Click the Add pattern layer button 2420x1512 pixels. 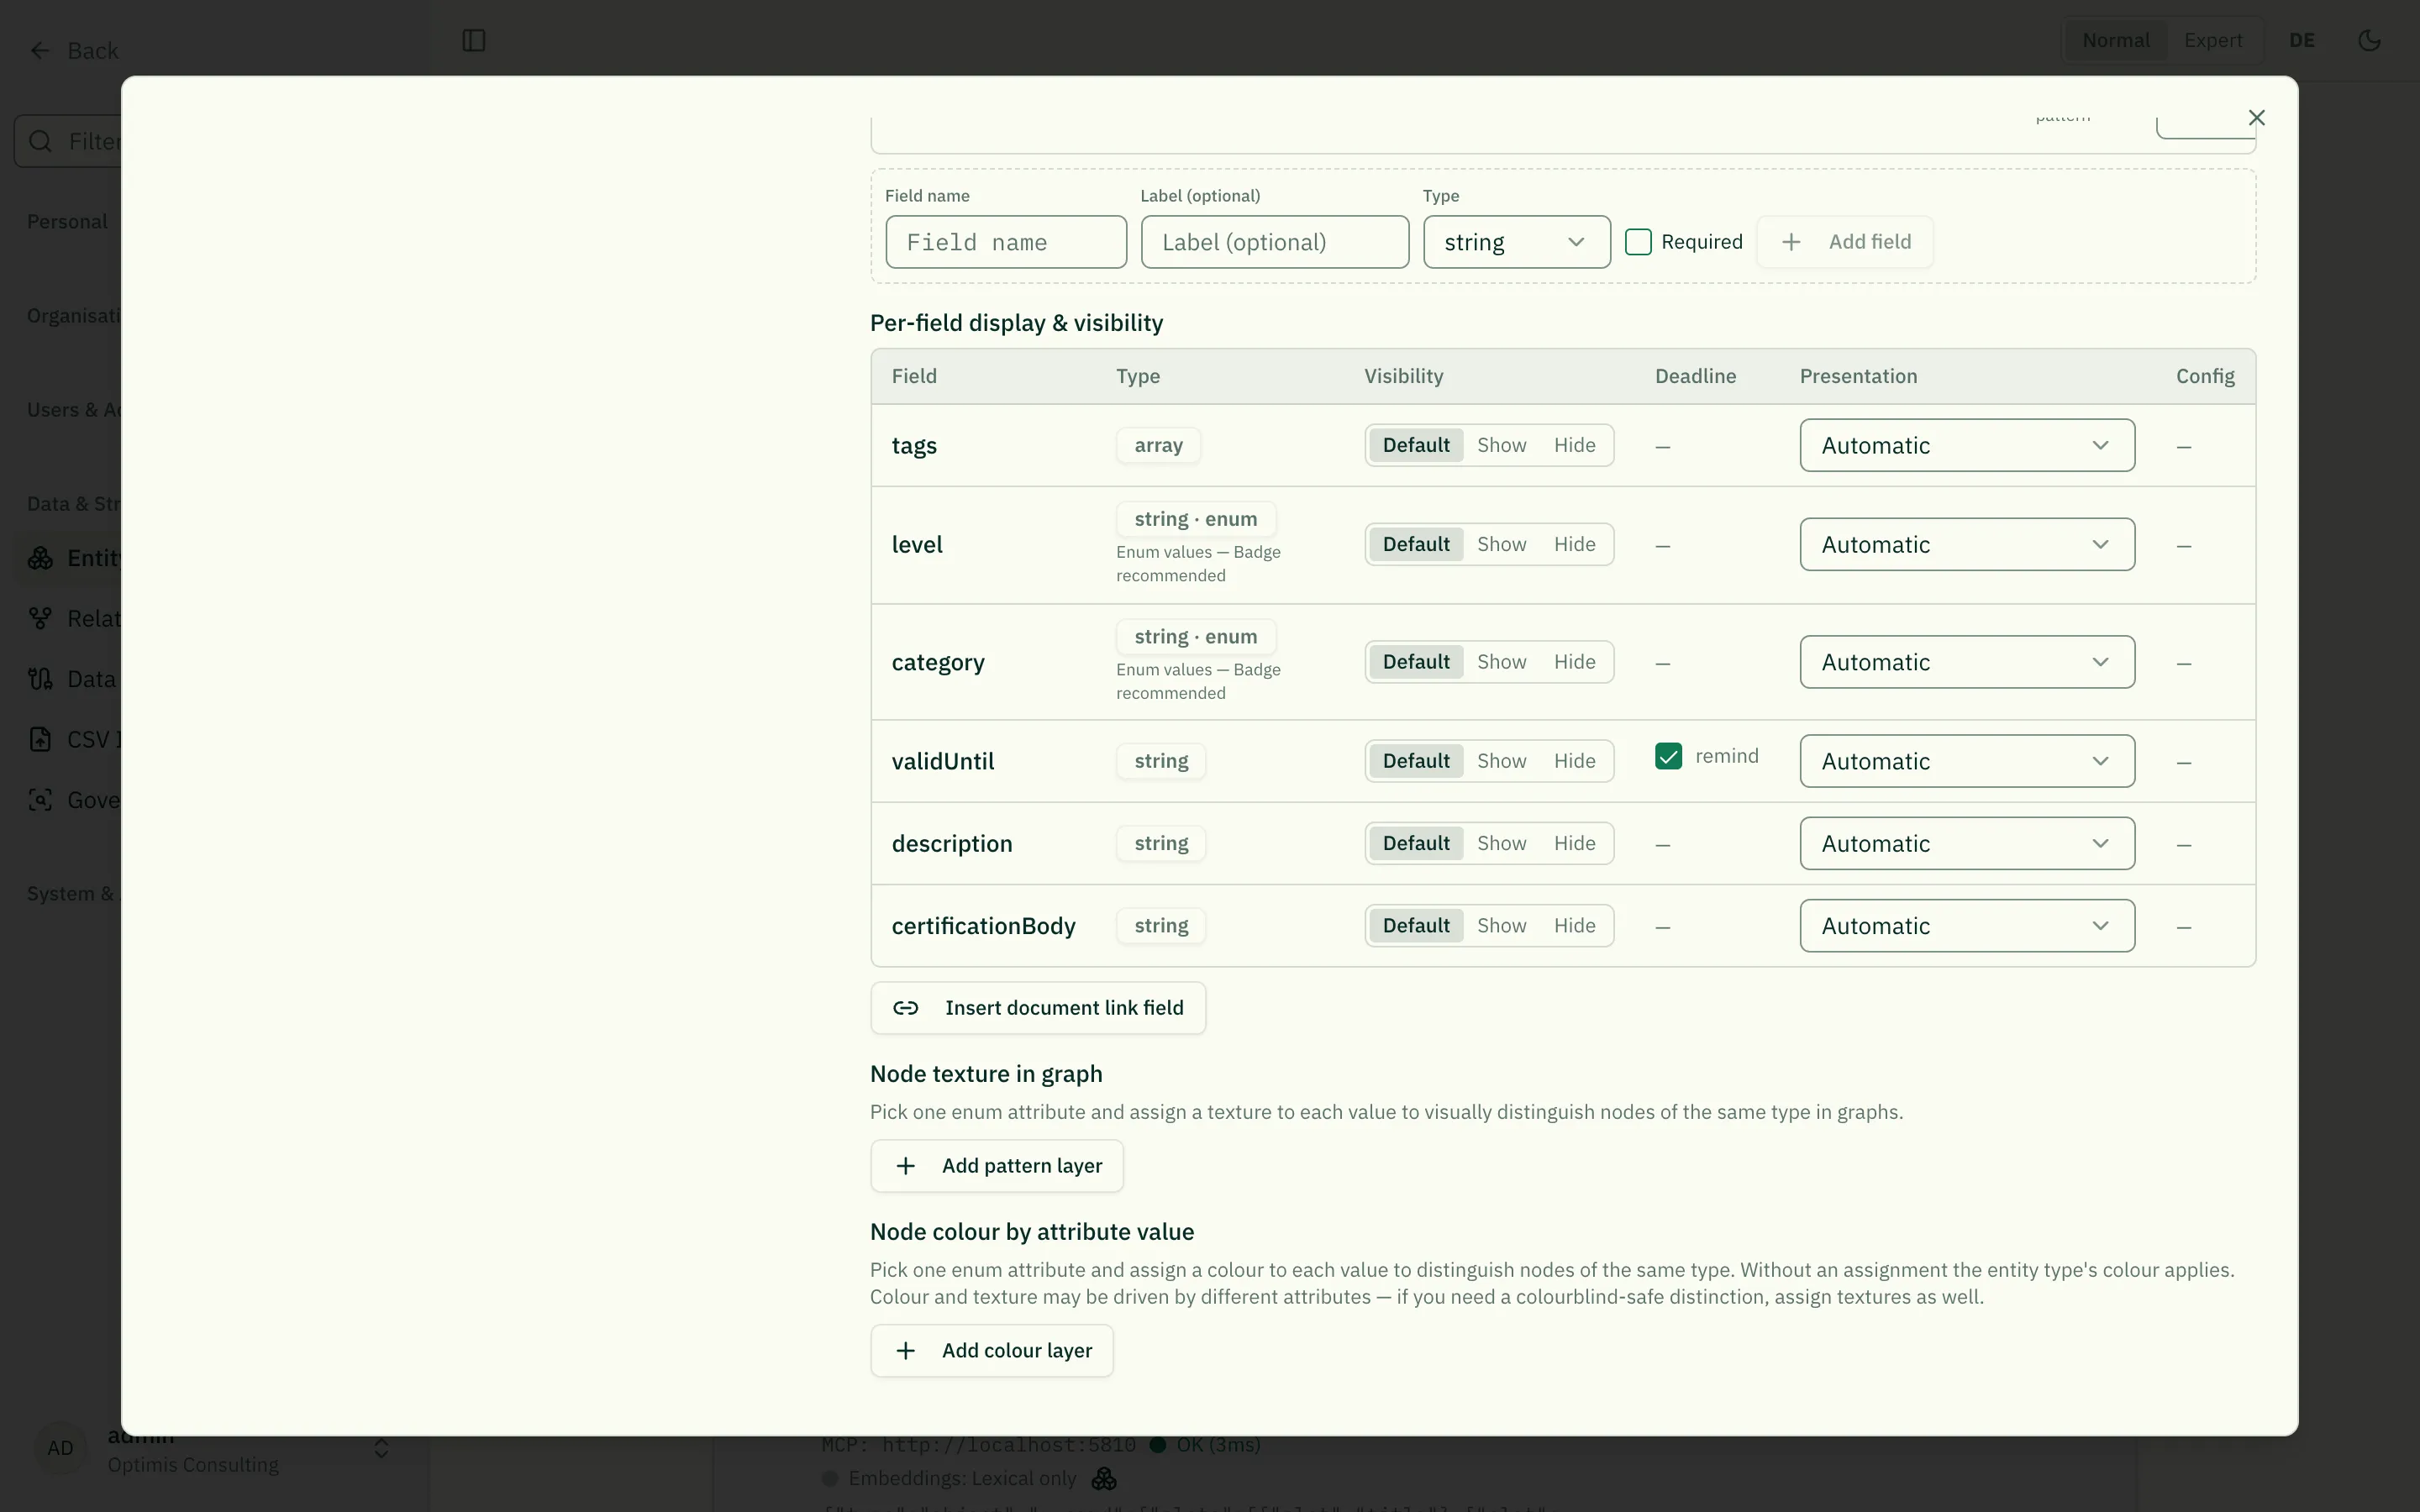coord(997,1166)
